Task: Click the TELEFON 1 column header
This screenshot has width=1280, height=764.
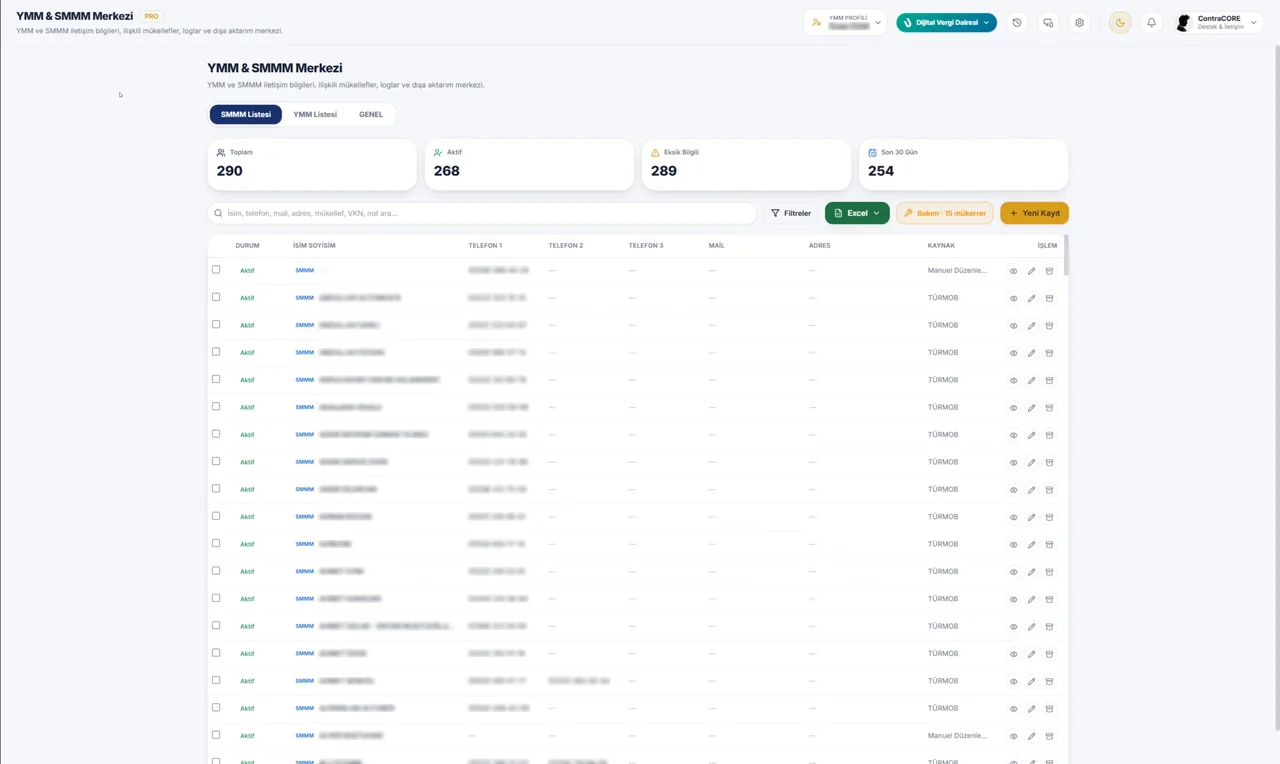Action: [485, 245]
